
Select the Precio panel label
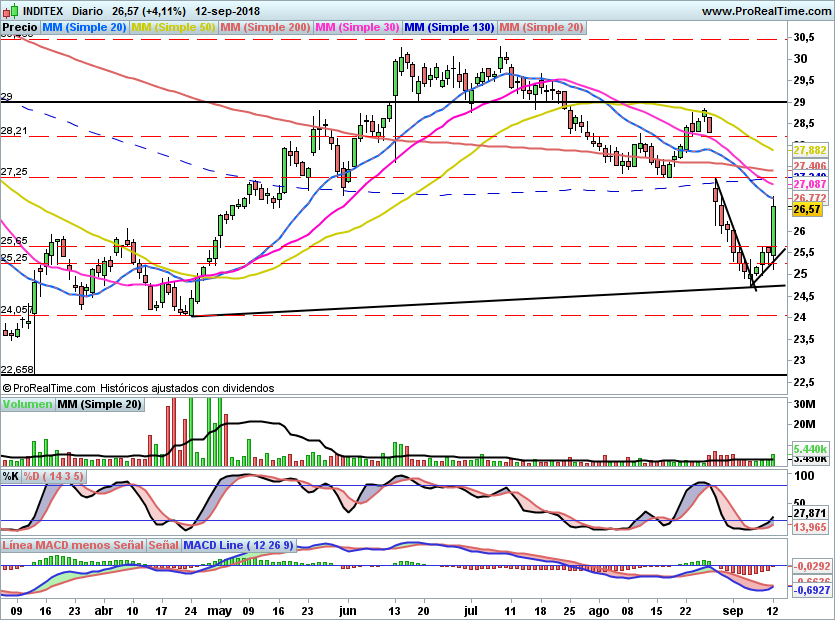pos(20,27)
